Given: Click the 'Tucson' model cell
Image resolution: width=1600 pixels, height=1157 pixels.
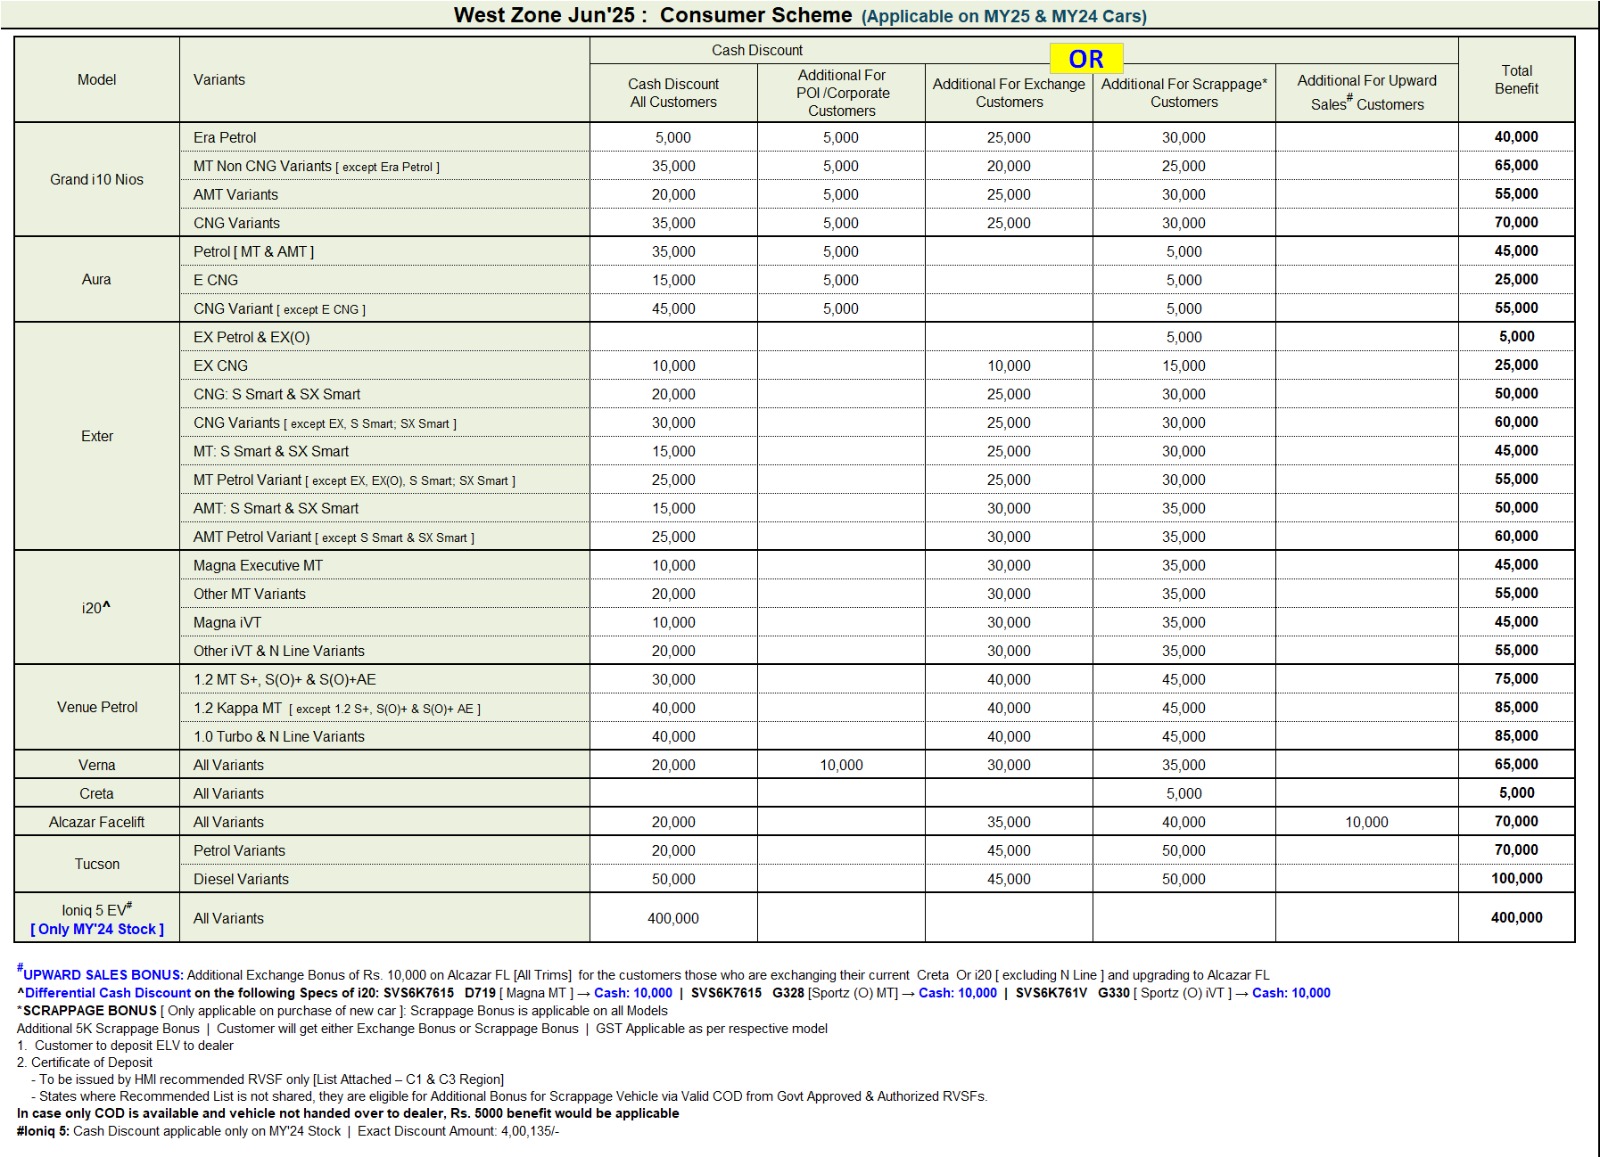Looking at the screenshot, I should point(97,864).
